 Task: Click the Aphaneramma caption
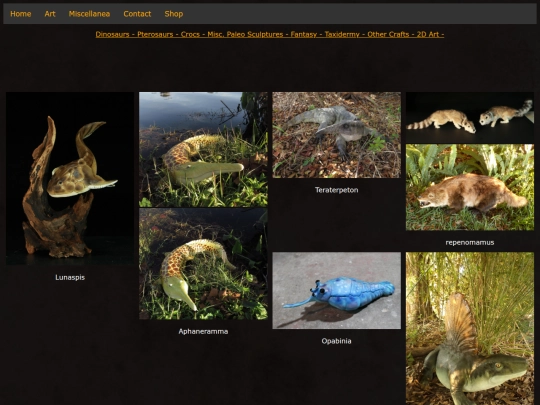(x=203, y=331)
